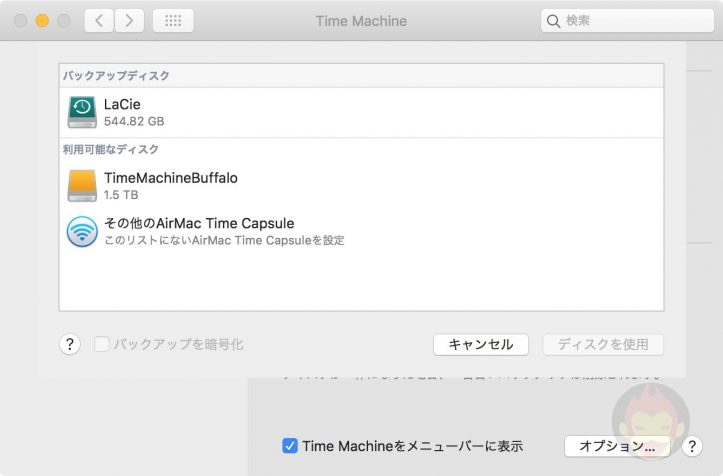Select the TimeMachineBuffalo disk name
The width and height of the screenshot is (723, 476).
click(171, 178)
